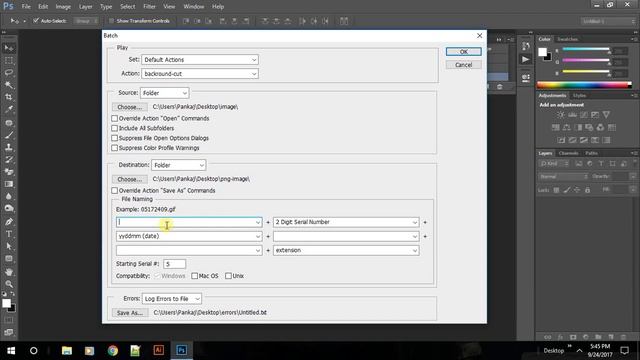The image size is (640, 360).
Task: Open the Set dropdown showing Default Actions
Action: point(200,60)
